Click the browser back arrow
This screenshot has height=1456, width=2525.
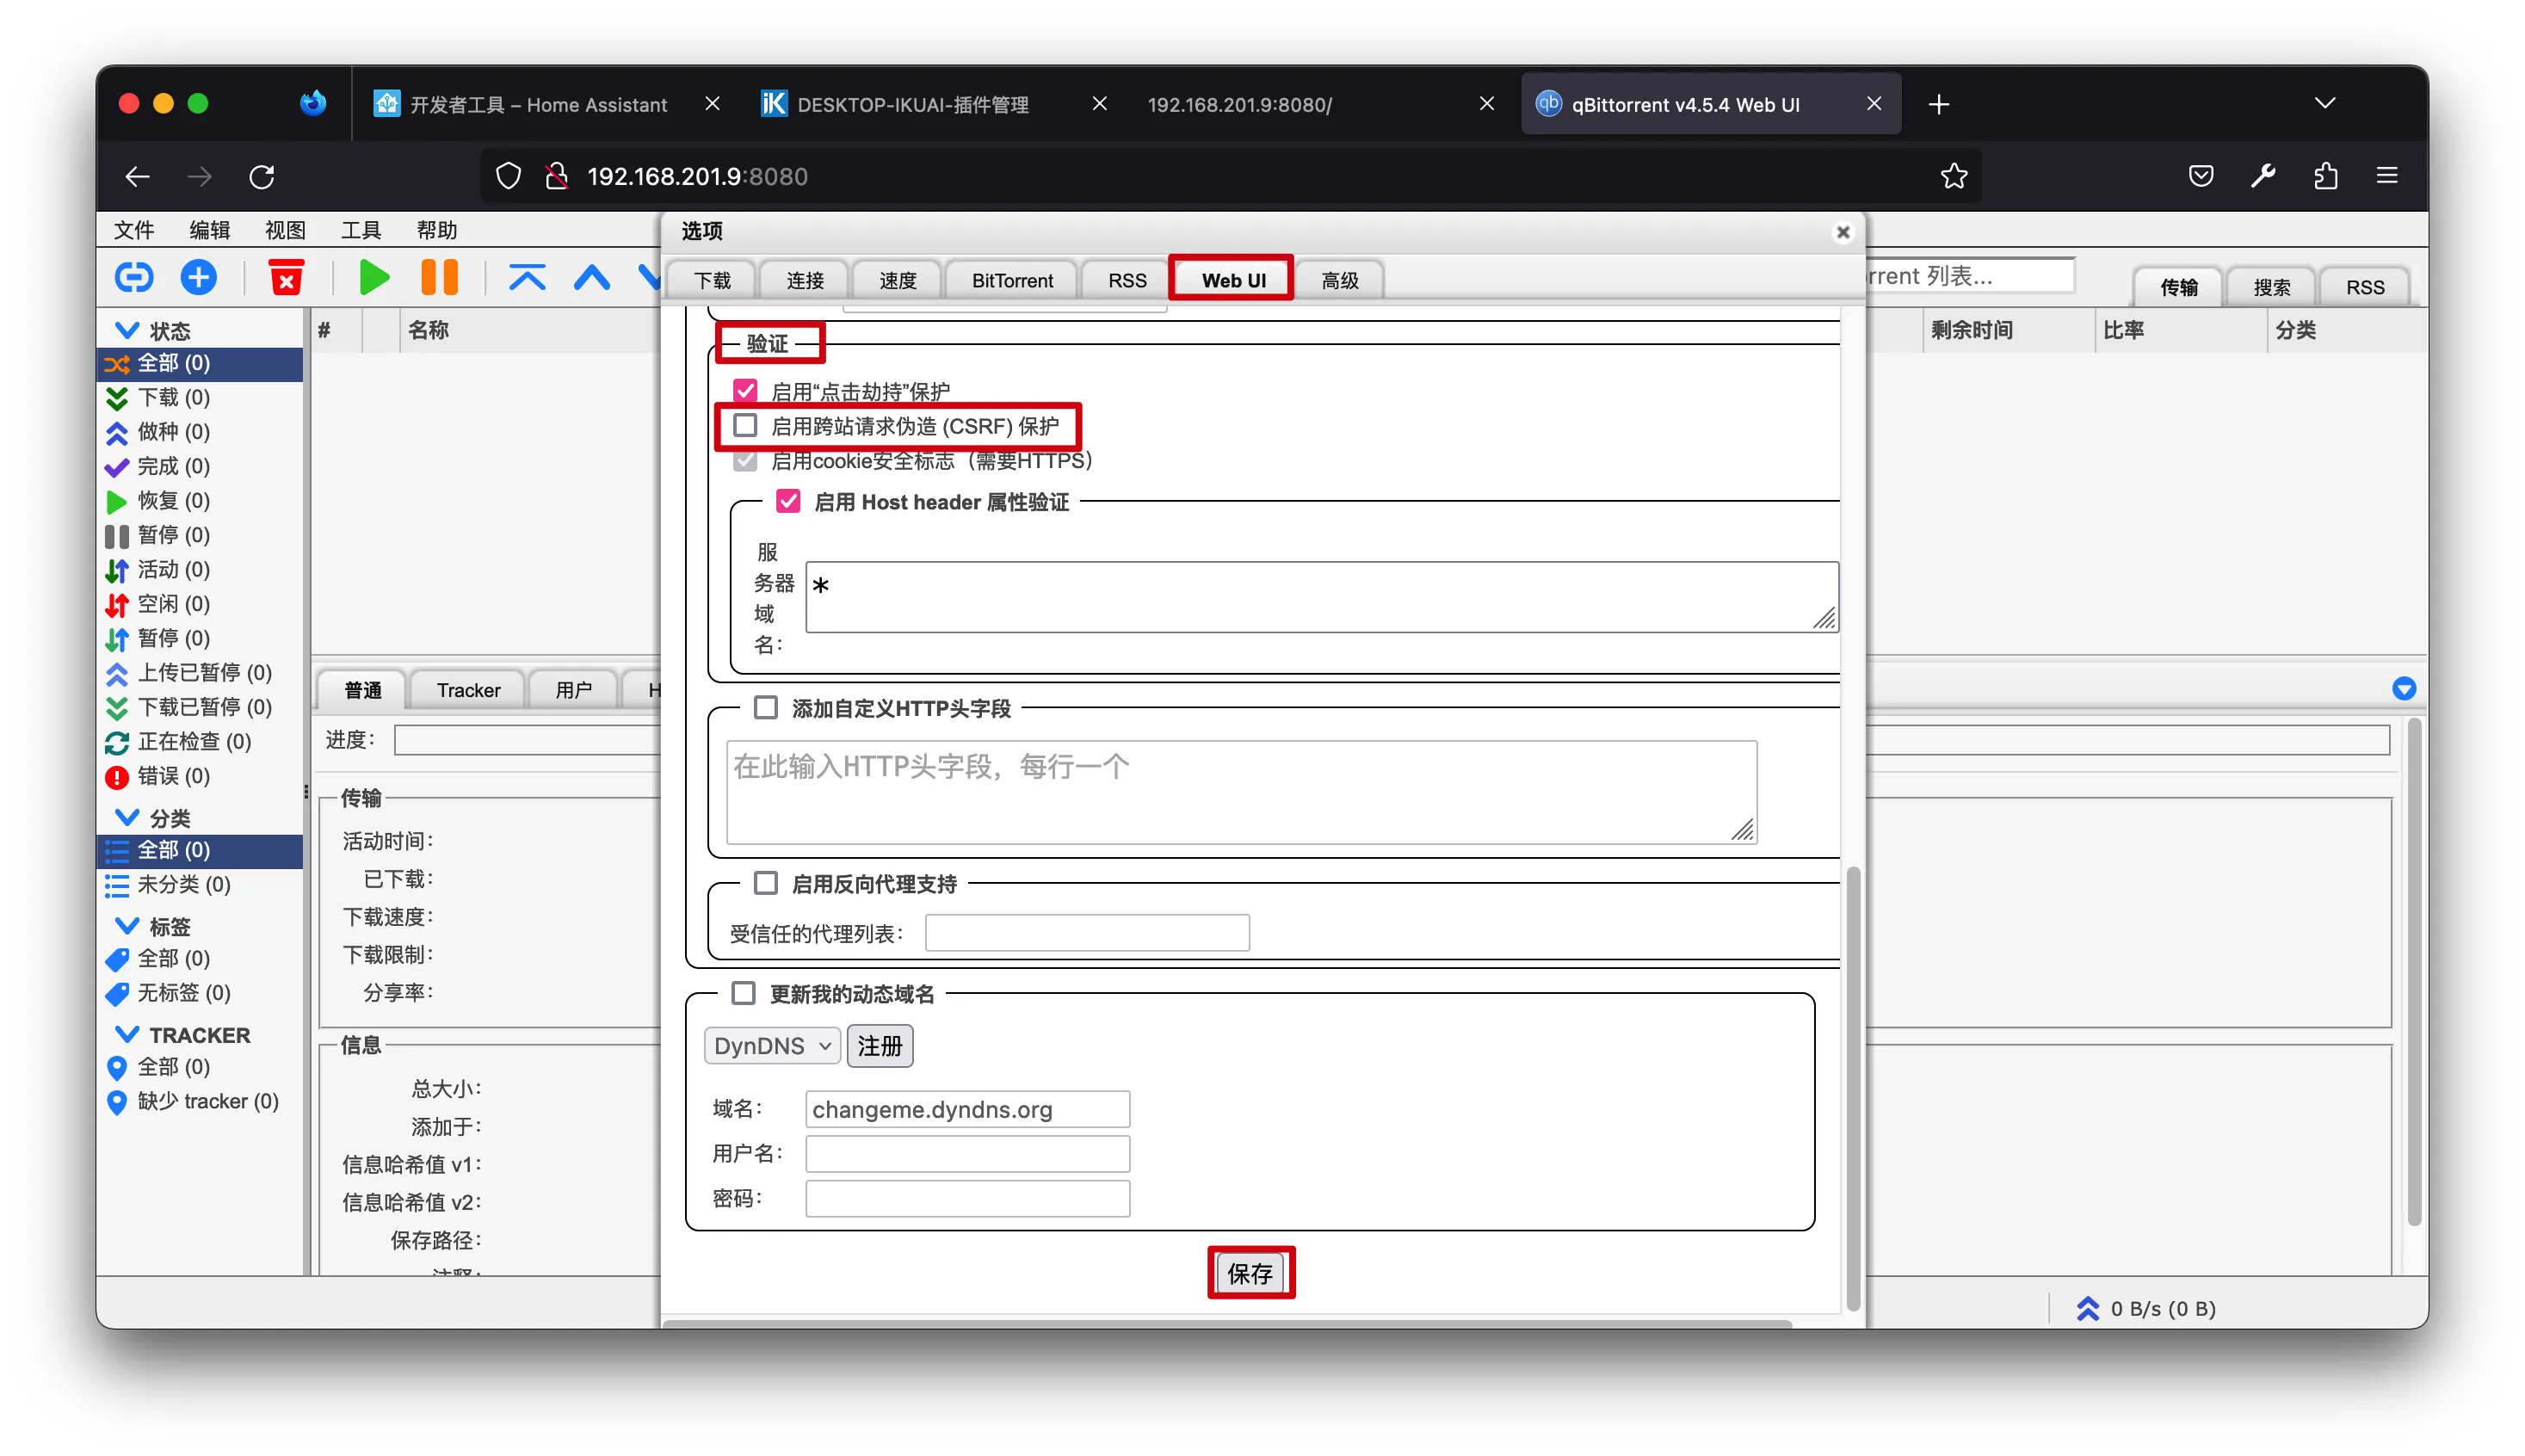click(137, 177)
